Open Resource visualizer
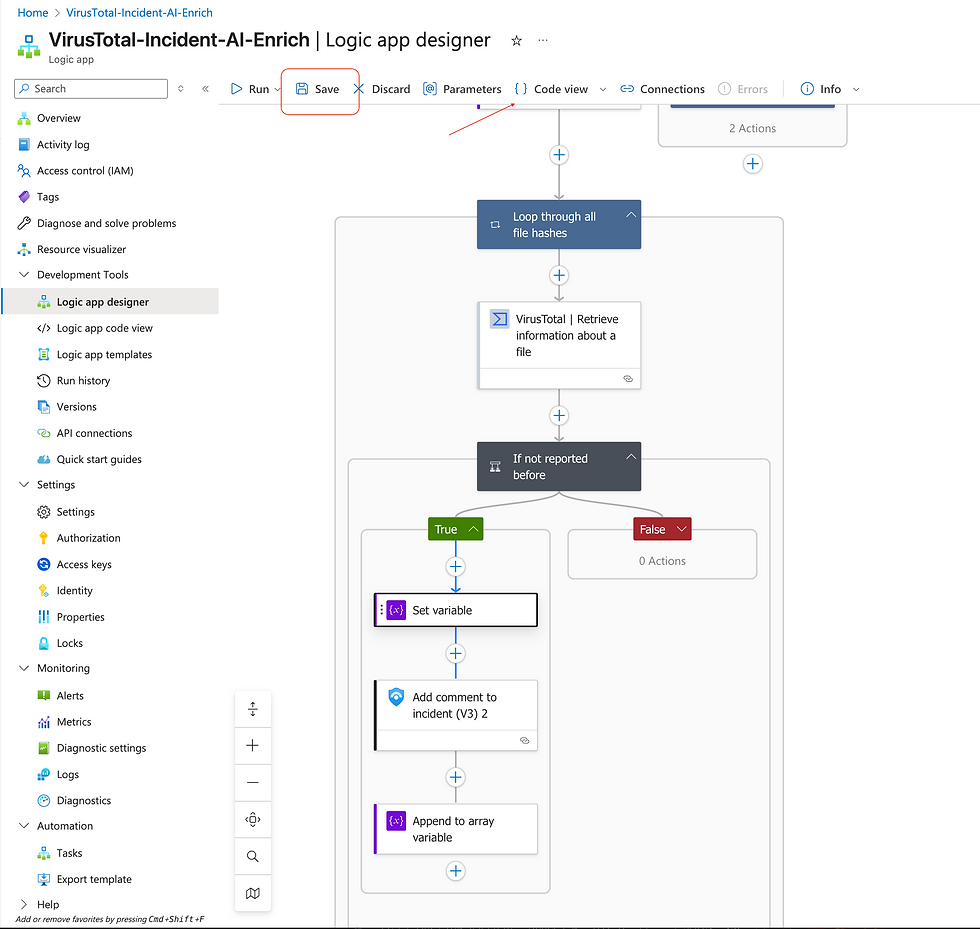Screen dimensions: 980x929 pyautogui.click(x=81, y=249)
